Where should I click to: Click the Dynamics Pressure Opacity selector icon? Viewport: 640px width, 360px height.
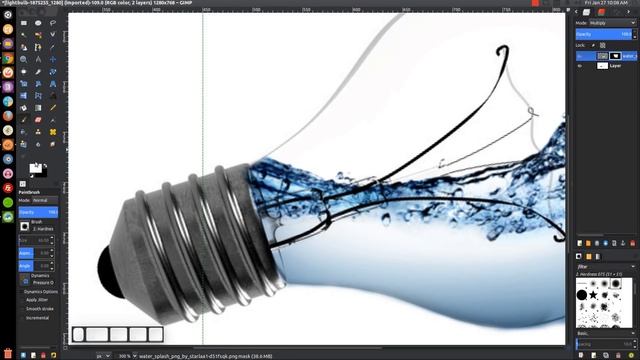[24, 280]
